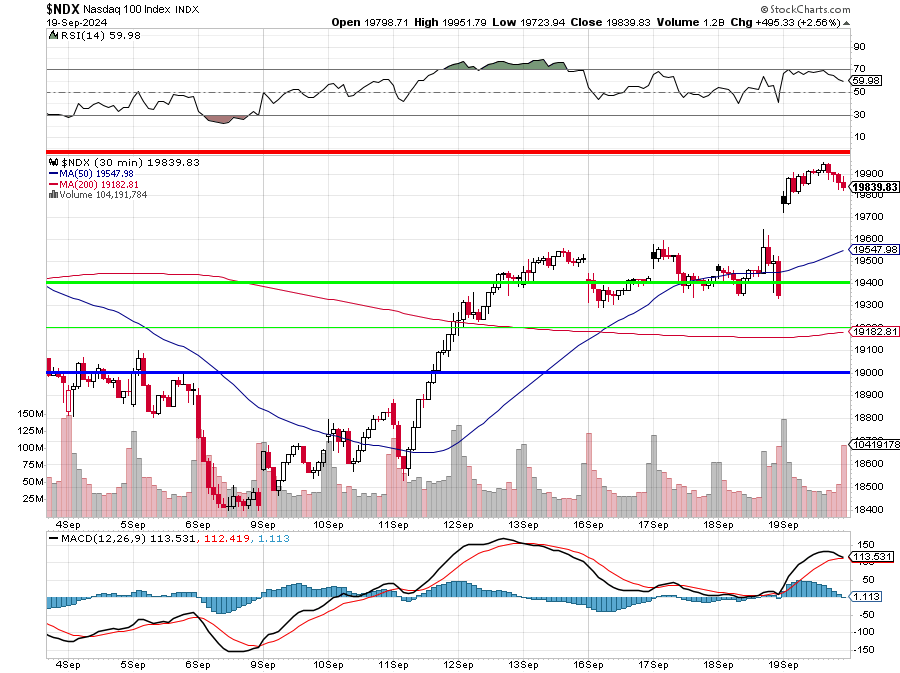Click the $NDX candlestick legend icon
Viewport: 900px width, 673px height.
tap(54, 162)
